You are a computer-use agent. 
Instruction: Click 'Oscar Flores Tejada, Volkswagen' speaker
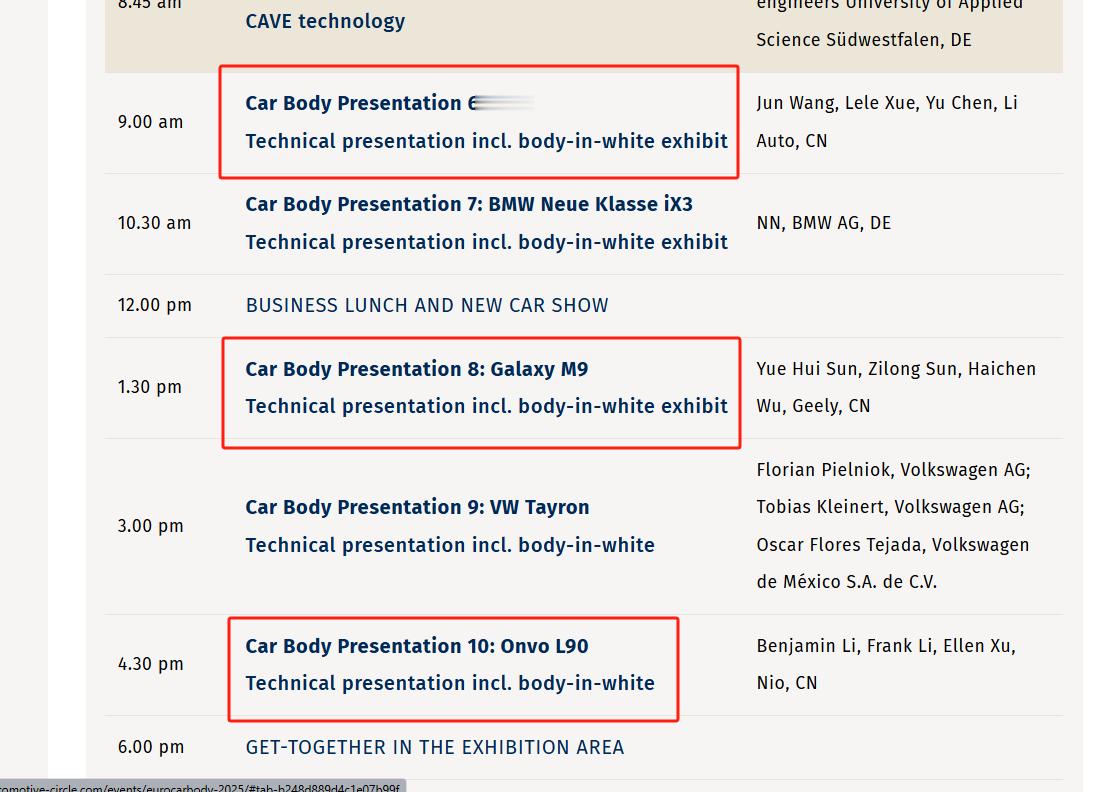tap(892, 545)
